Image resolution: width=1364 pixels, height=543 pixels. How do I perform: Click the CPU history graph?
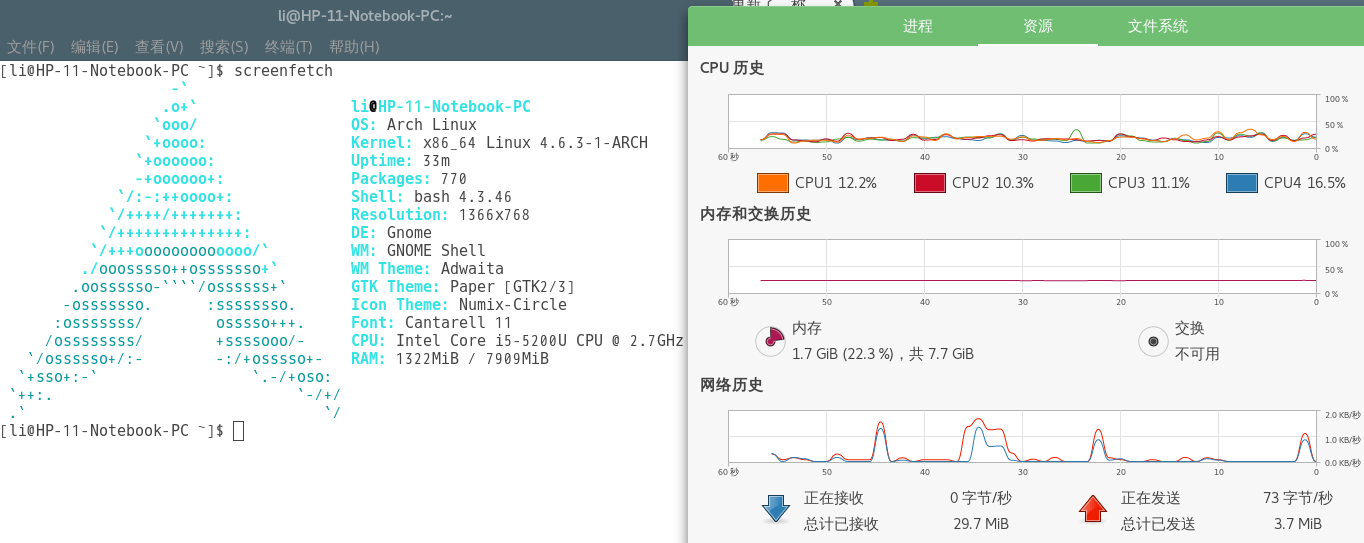1023,122
